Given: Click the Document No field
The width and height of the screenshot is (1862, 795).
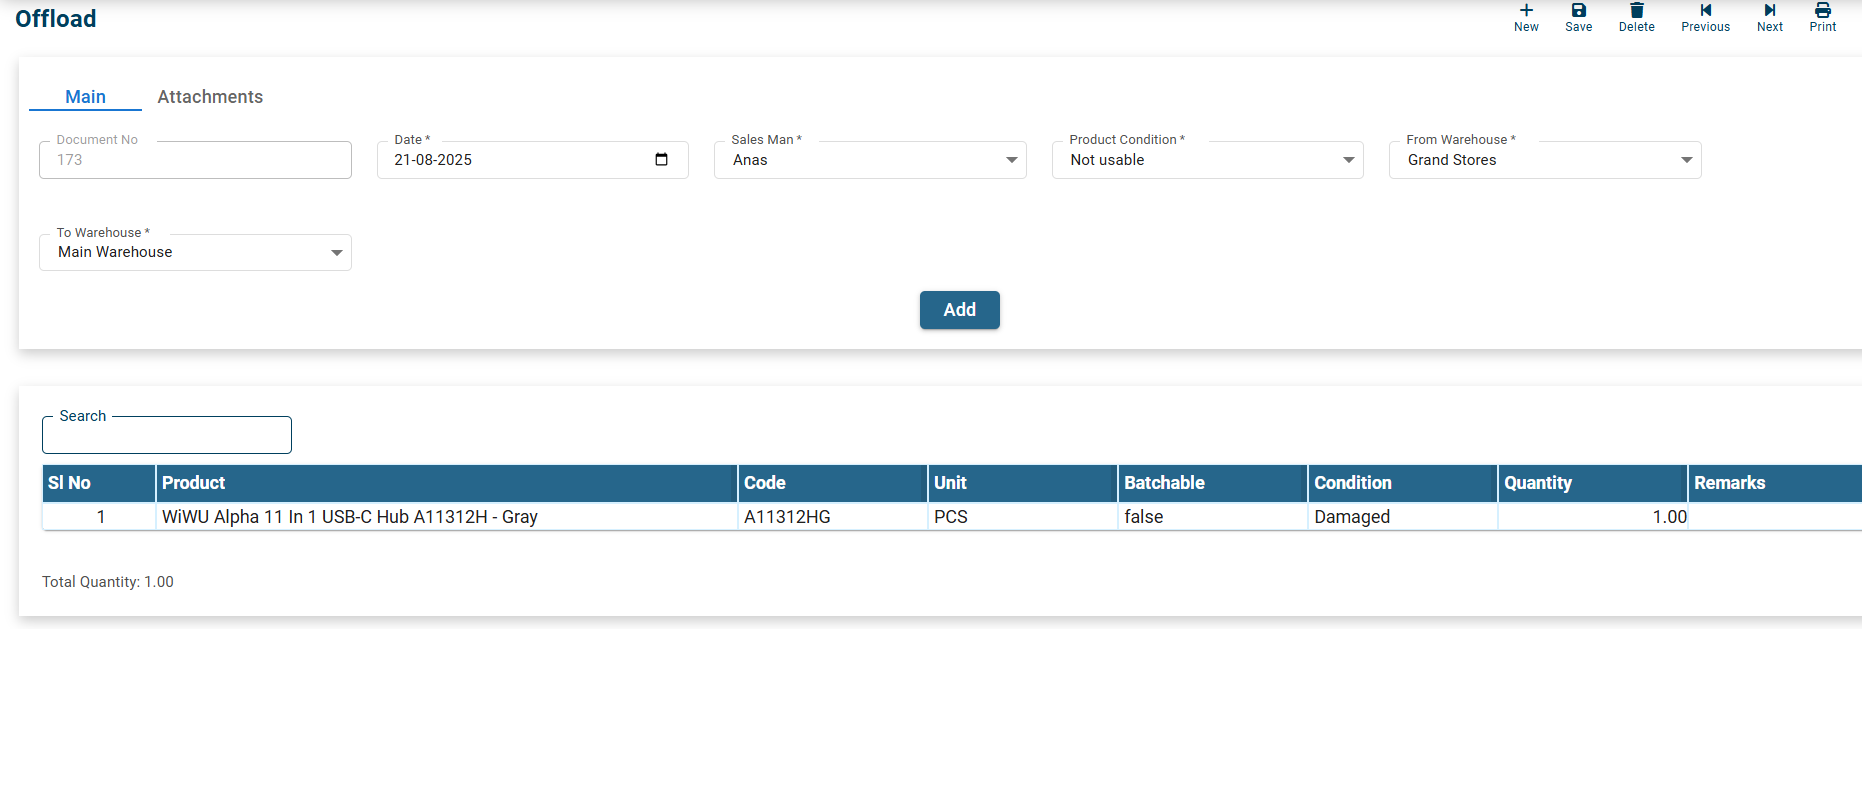Looking at the screenshot, I should pyautogui.click(x=195, y=160).
